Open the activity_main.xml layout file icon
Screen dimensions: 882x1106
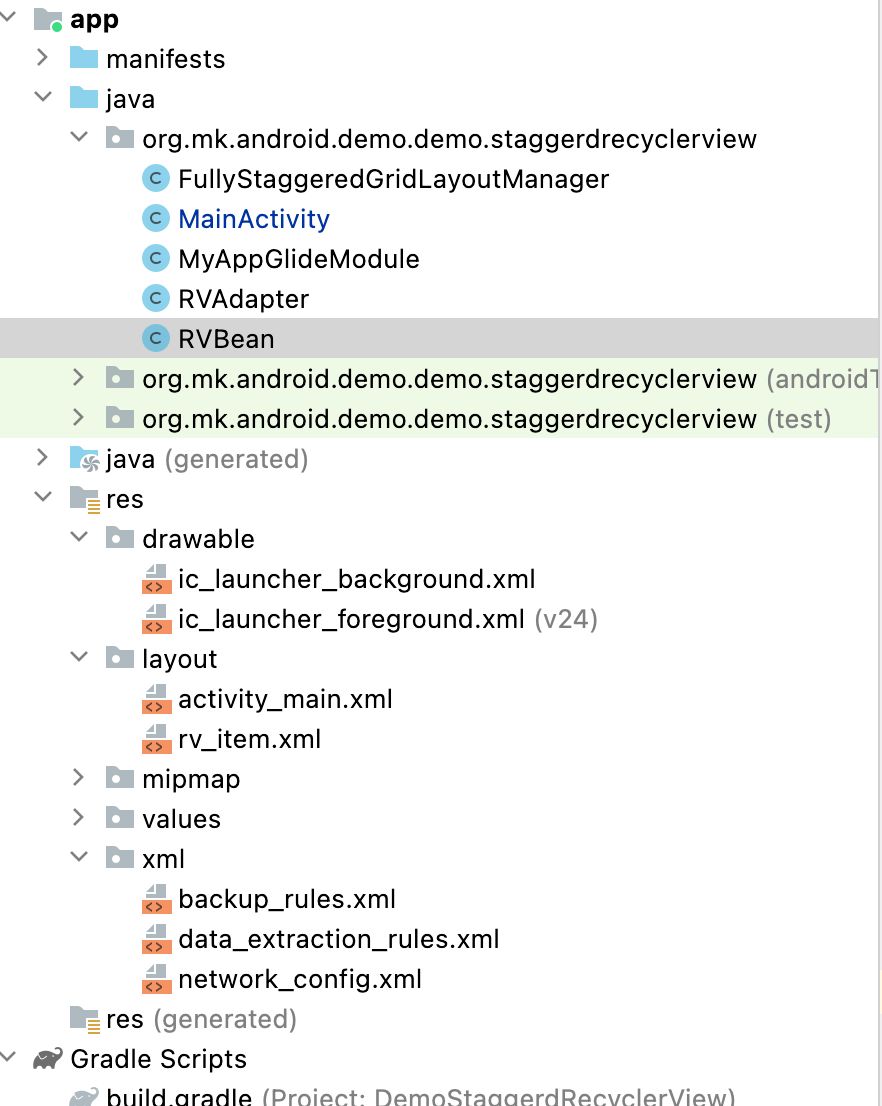click(x=156, y=700)
